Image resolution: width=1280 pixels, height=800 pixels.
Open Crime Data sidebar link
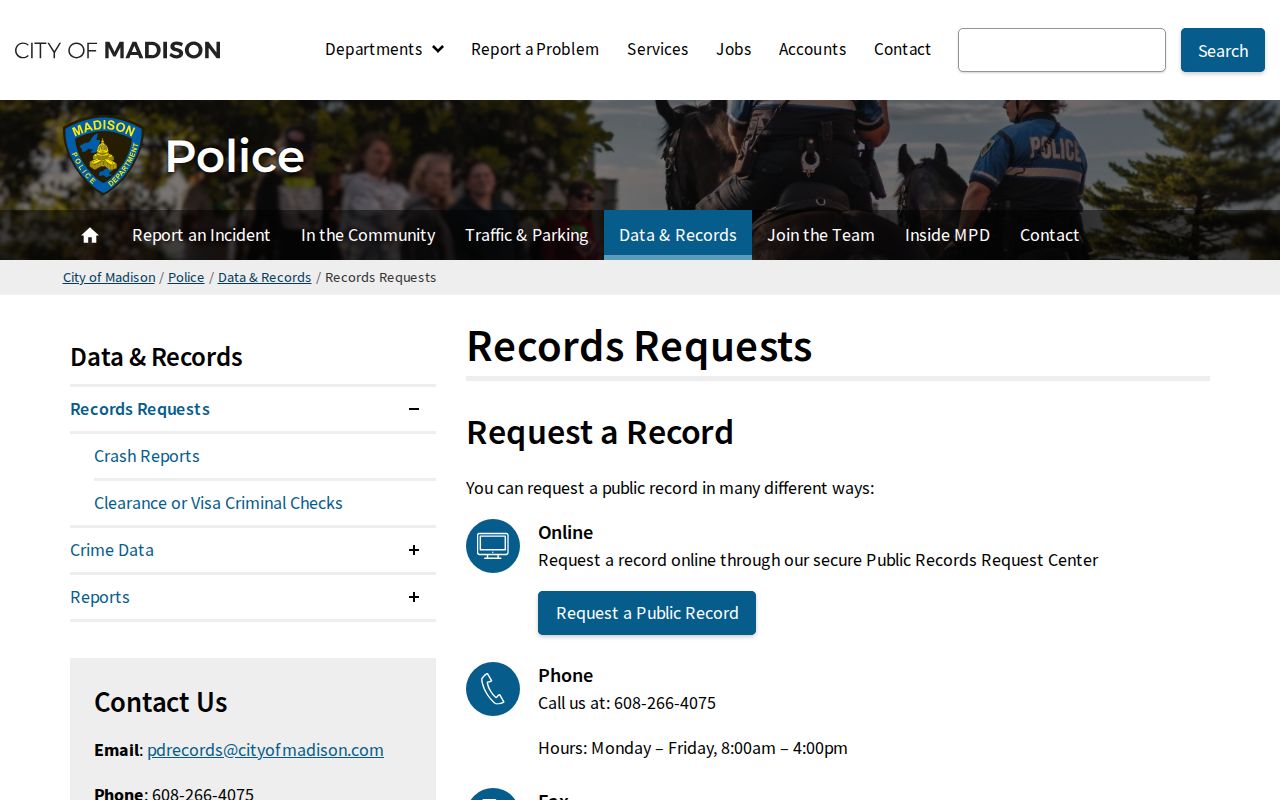click(112, 550)
